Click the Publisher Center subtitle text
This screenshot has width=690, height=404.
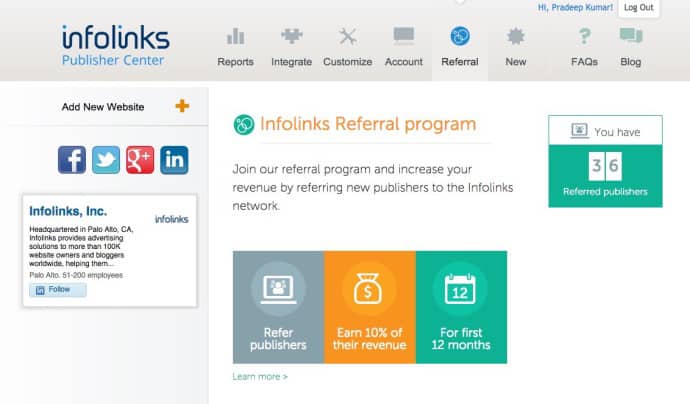[x=113, y=60]
